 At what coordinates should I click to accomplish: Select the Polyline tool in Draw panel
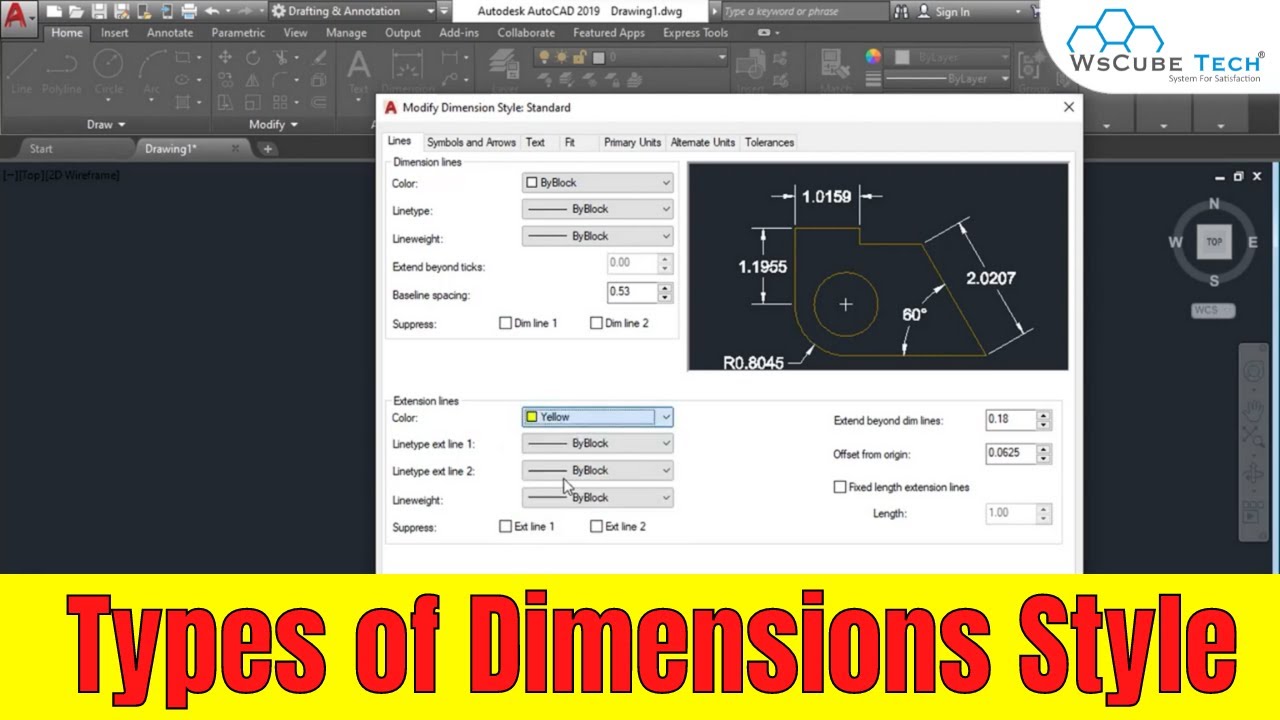(x=63, y=72)
